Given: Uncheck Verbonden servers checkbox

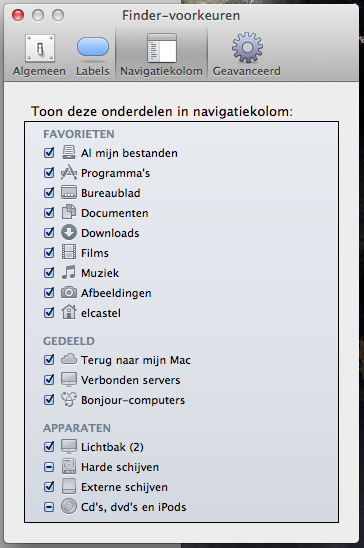Looking at the screenshot, I should pyautogui.click(x=49, y=380).
